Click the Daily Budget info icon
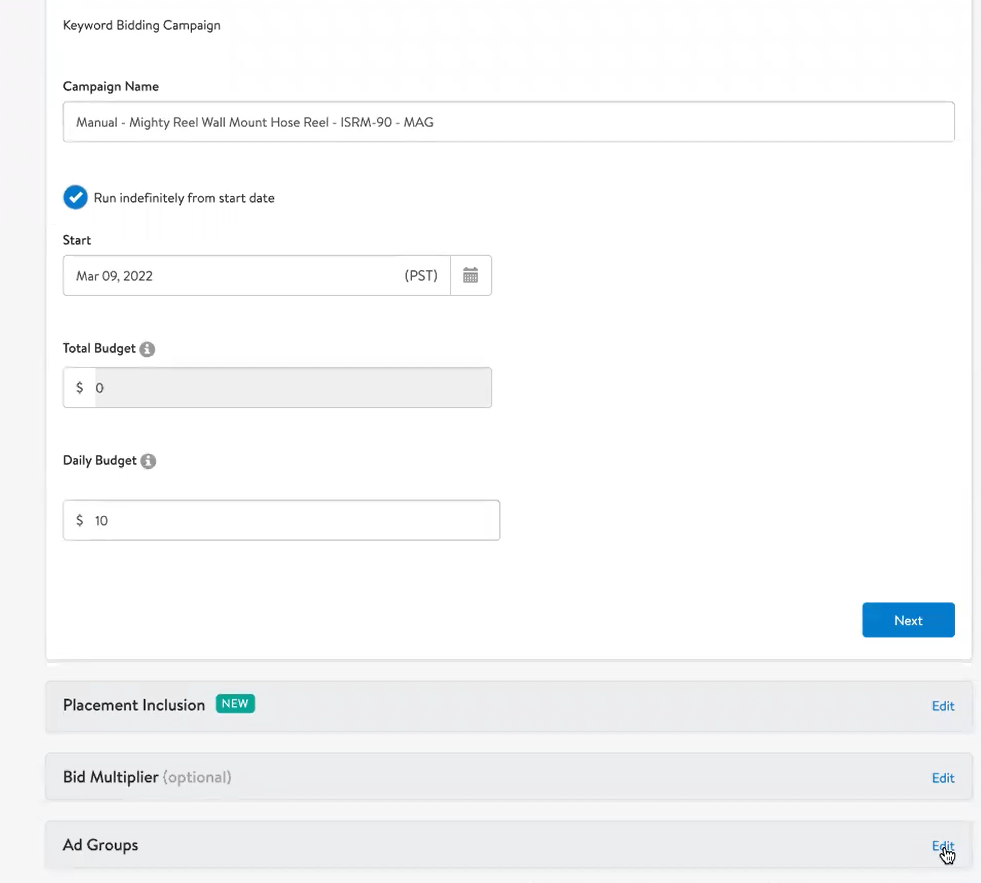The image size is (981, 883). point(148,461)
